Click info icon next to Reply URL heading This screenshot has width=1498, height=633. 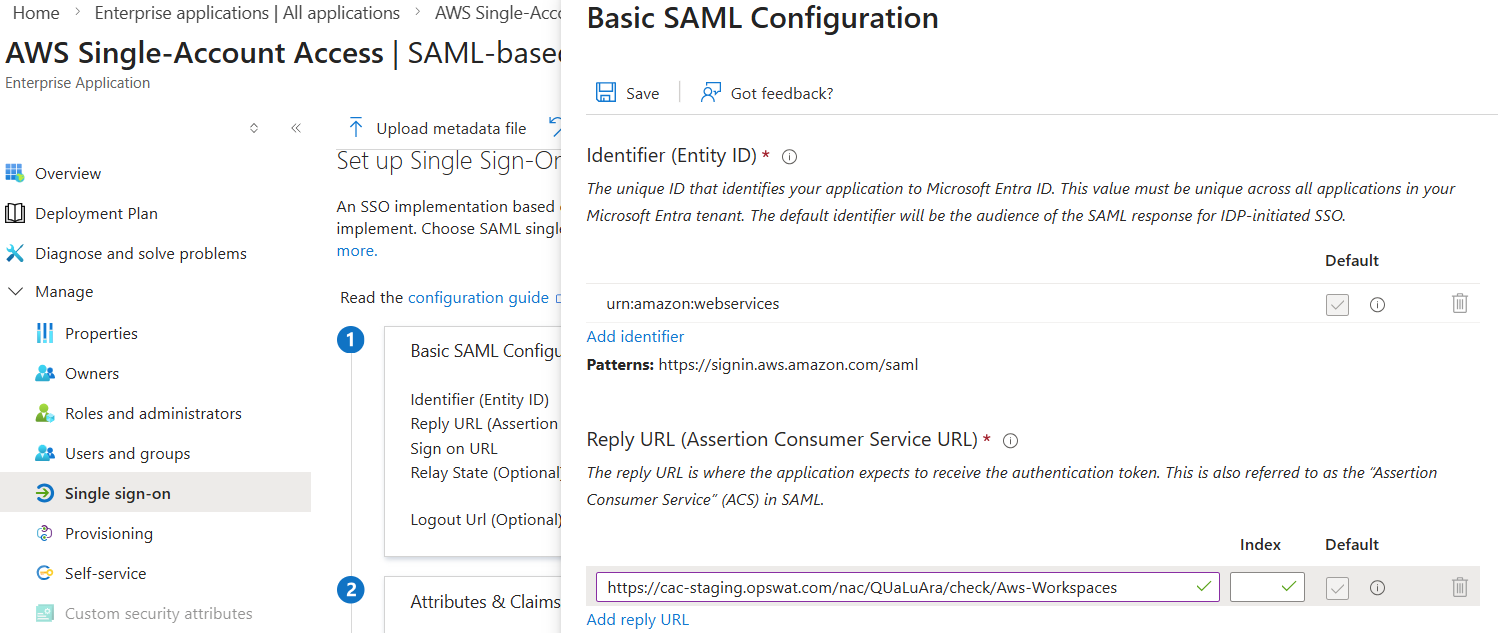1010,440
